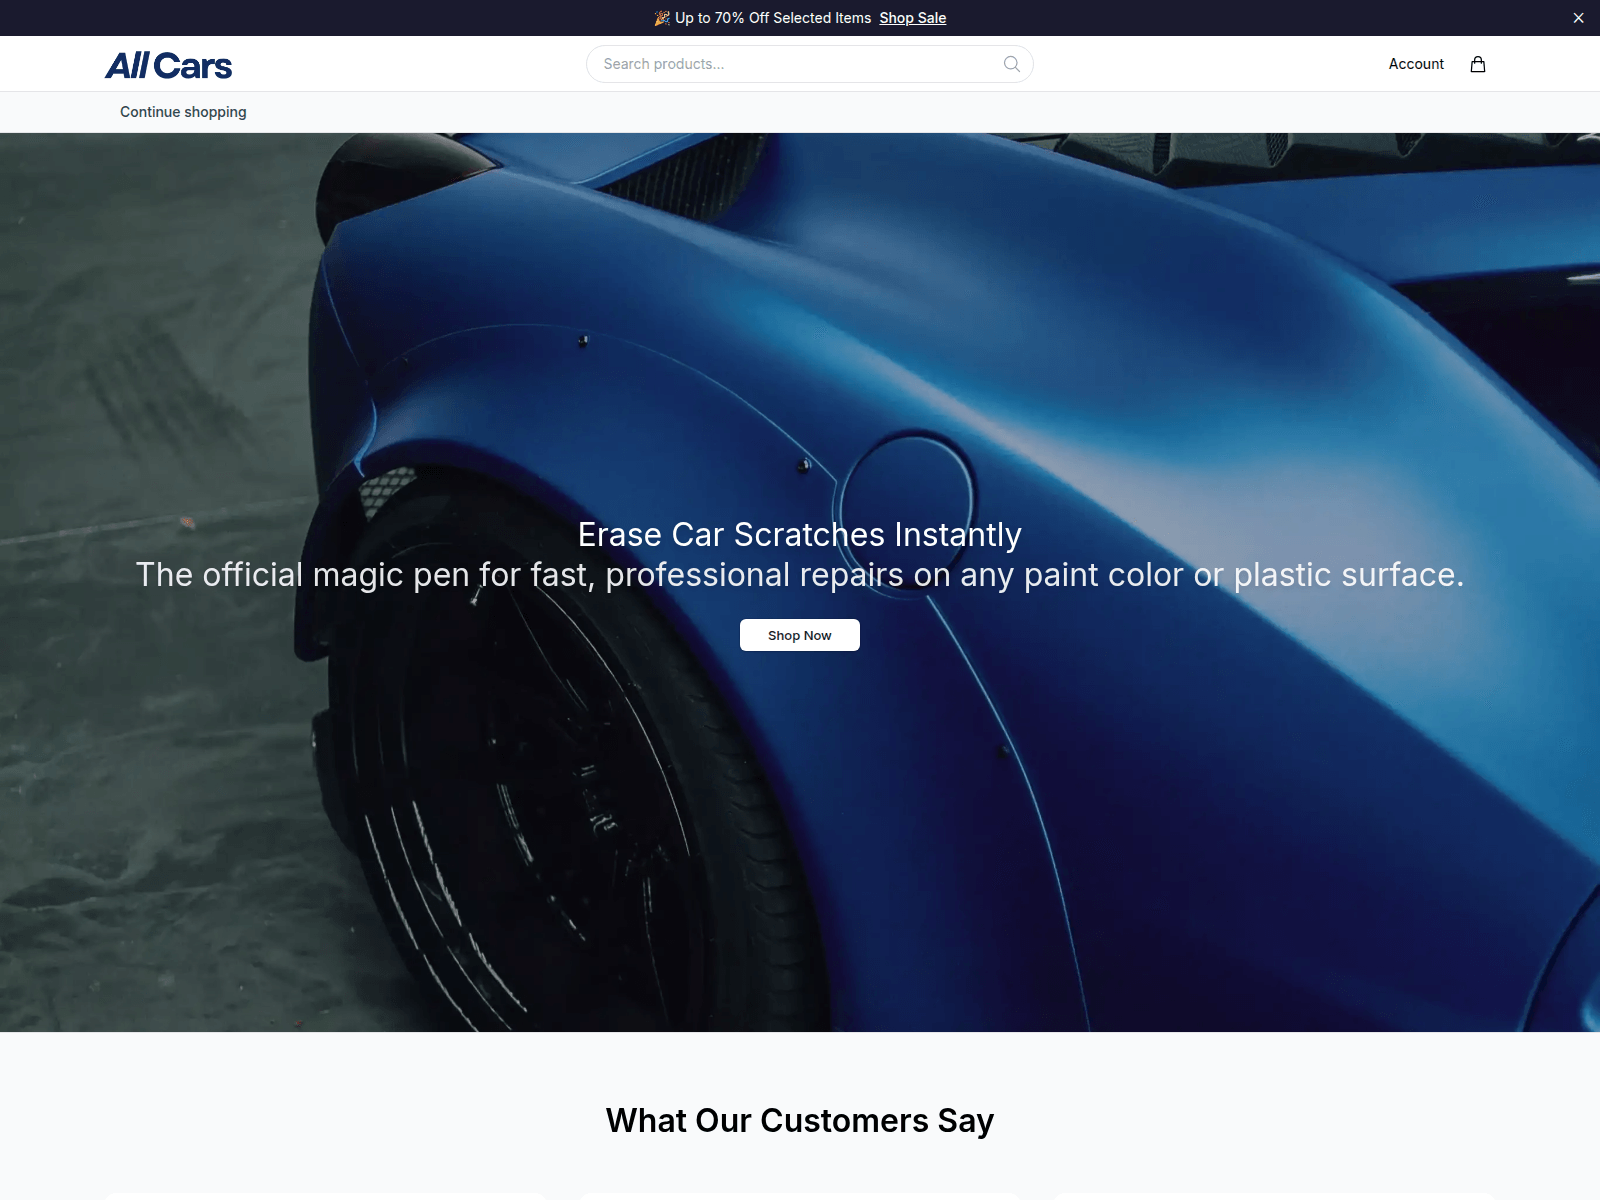Screen dimensions: 1600x1200
Task: Click Continue shopping
Action: [183, 112]
